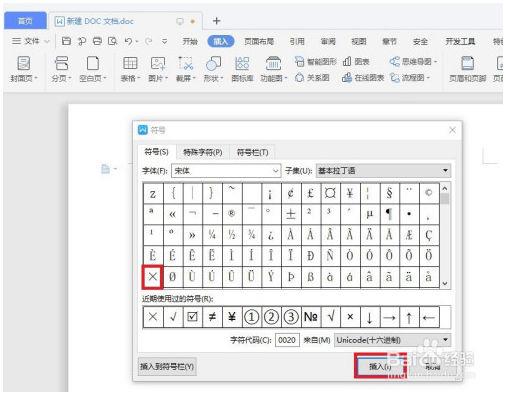Select the © copyright symbol in grid
The width and height of the screenshot is (506, 395).
coord(429,193)
